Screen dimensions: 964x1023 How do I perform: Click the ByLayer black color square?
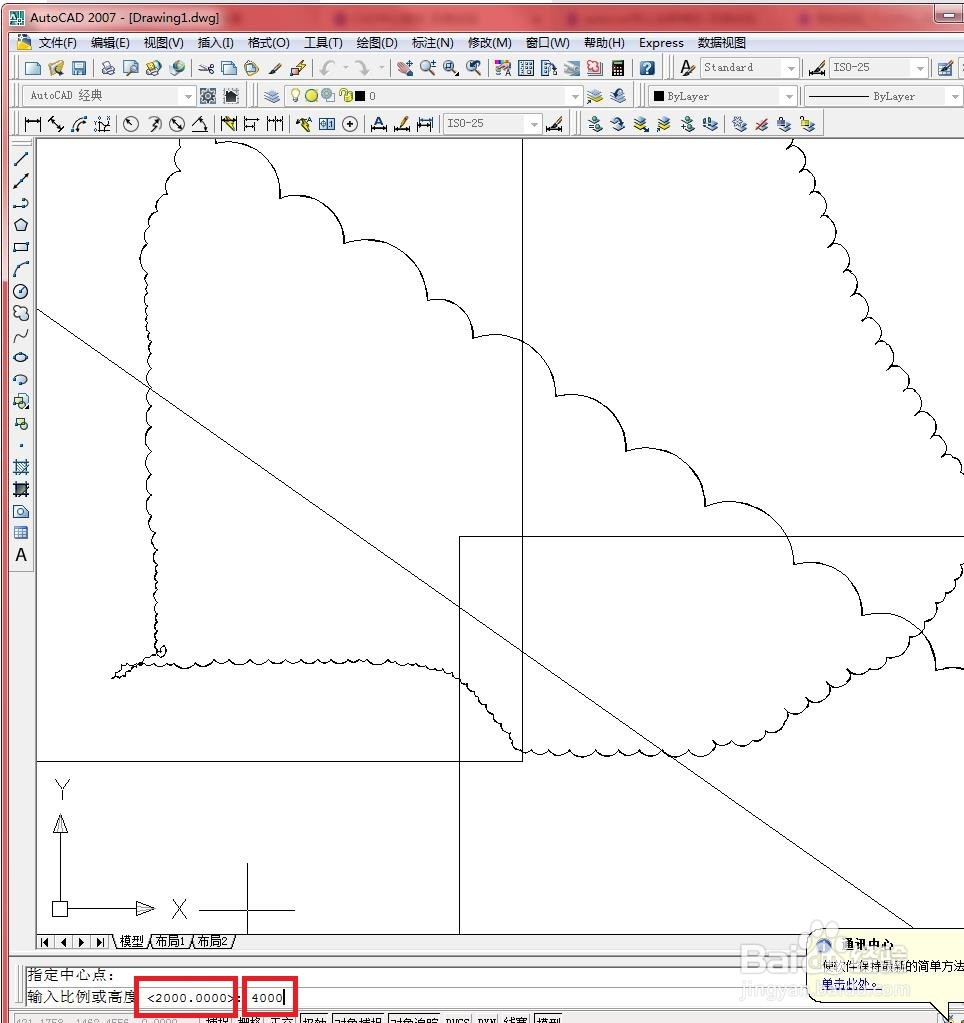click(x=659, y=96)
